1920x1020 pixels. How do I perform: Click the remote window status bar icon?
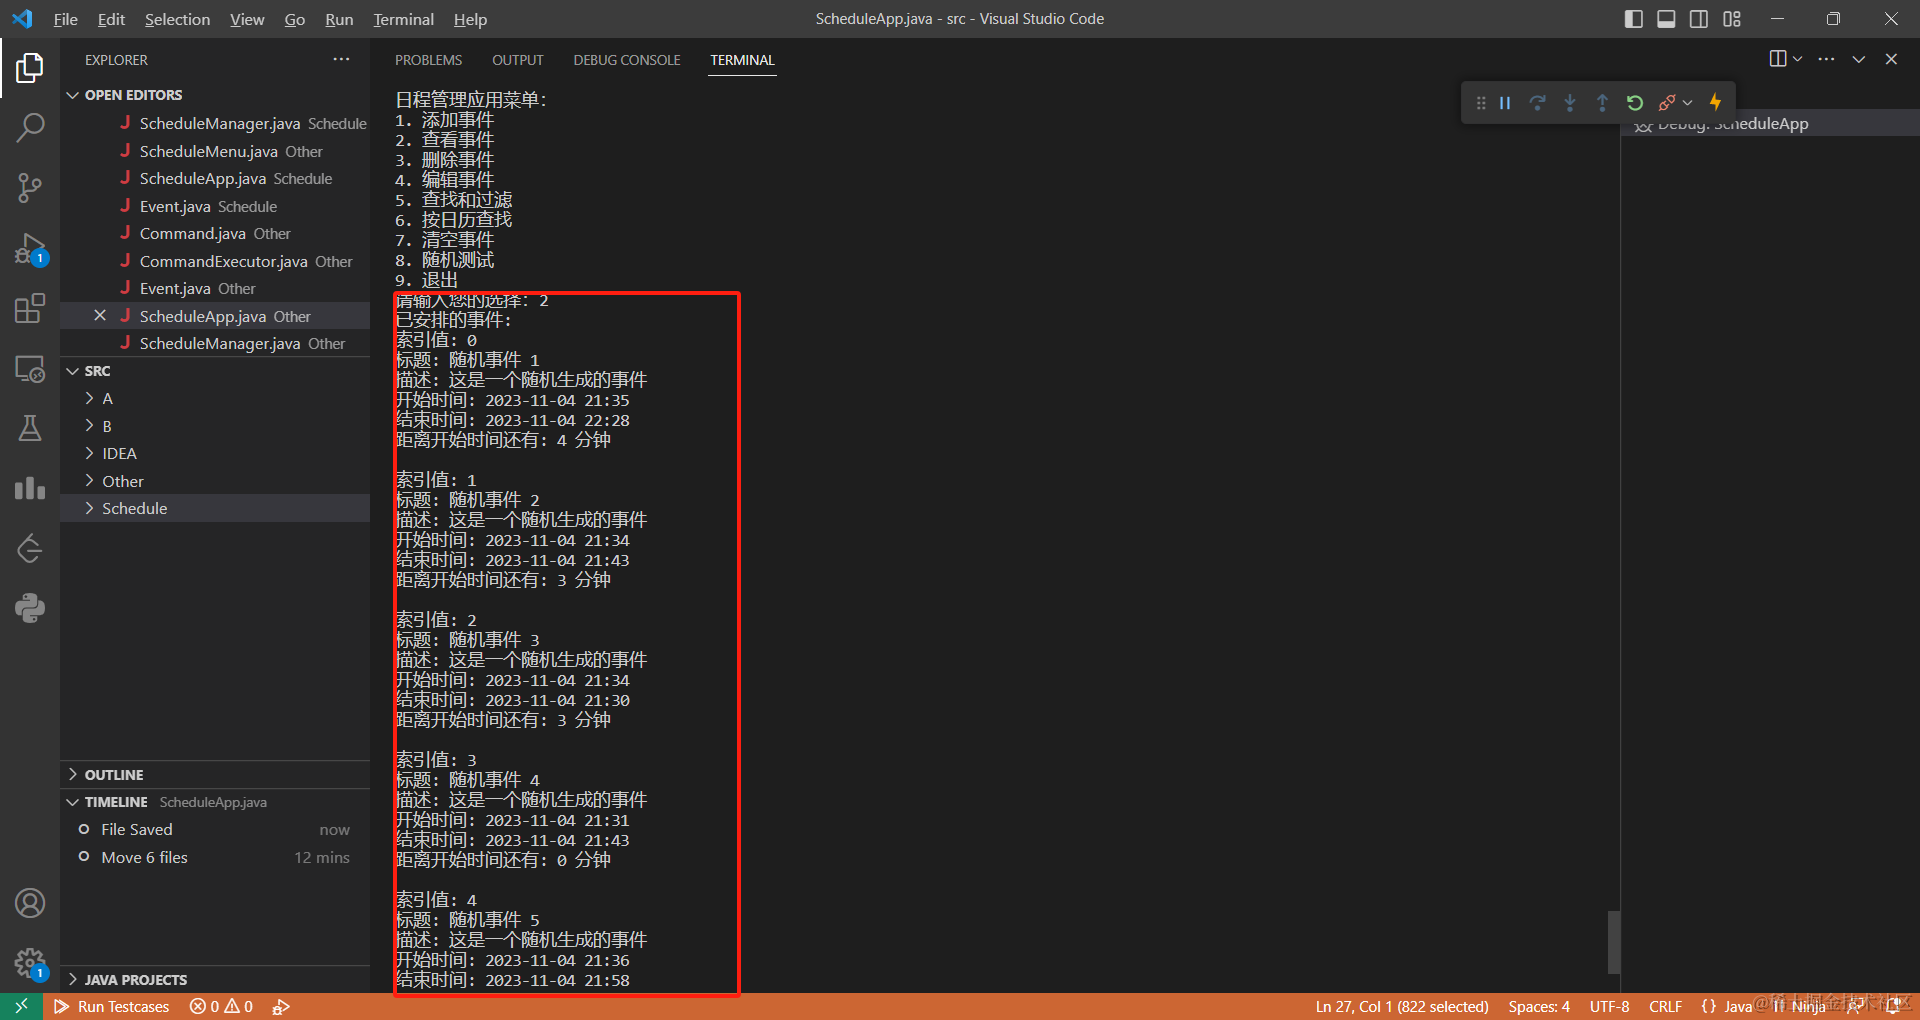(x=21, y=1006)
